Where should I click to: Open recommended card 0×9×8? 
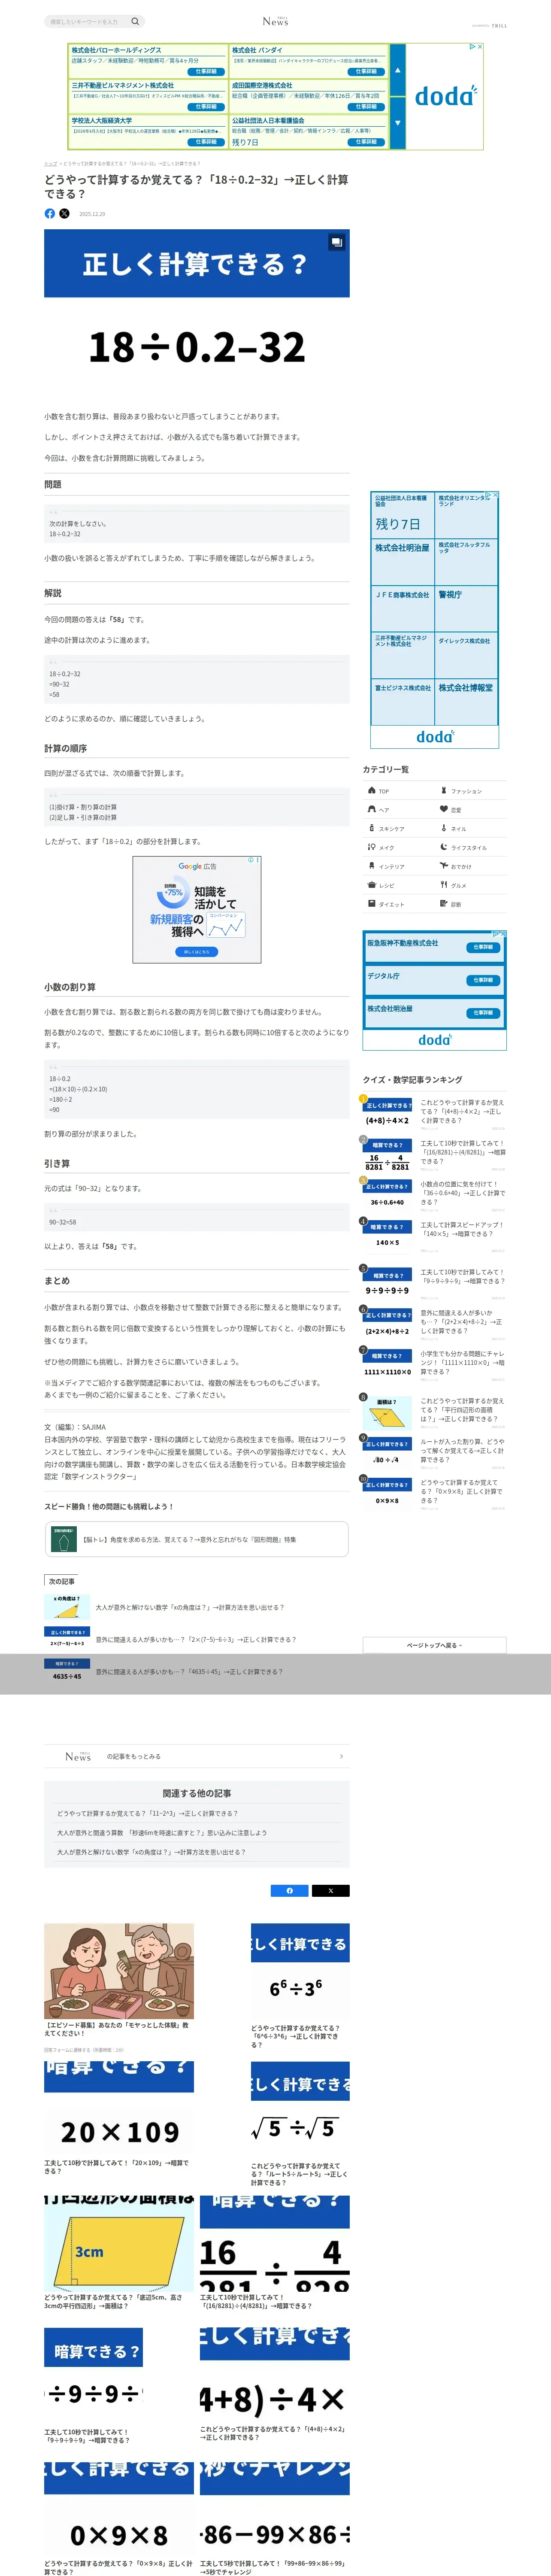(x=119, y=2519)
